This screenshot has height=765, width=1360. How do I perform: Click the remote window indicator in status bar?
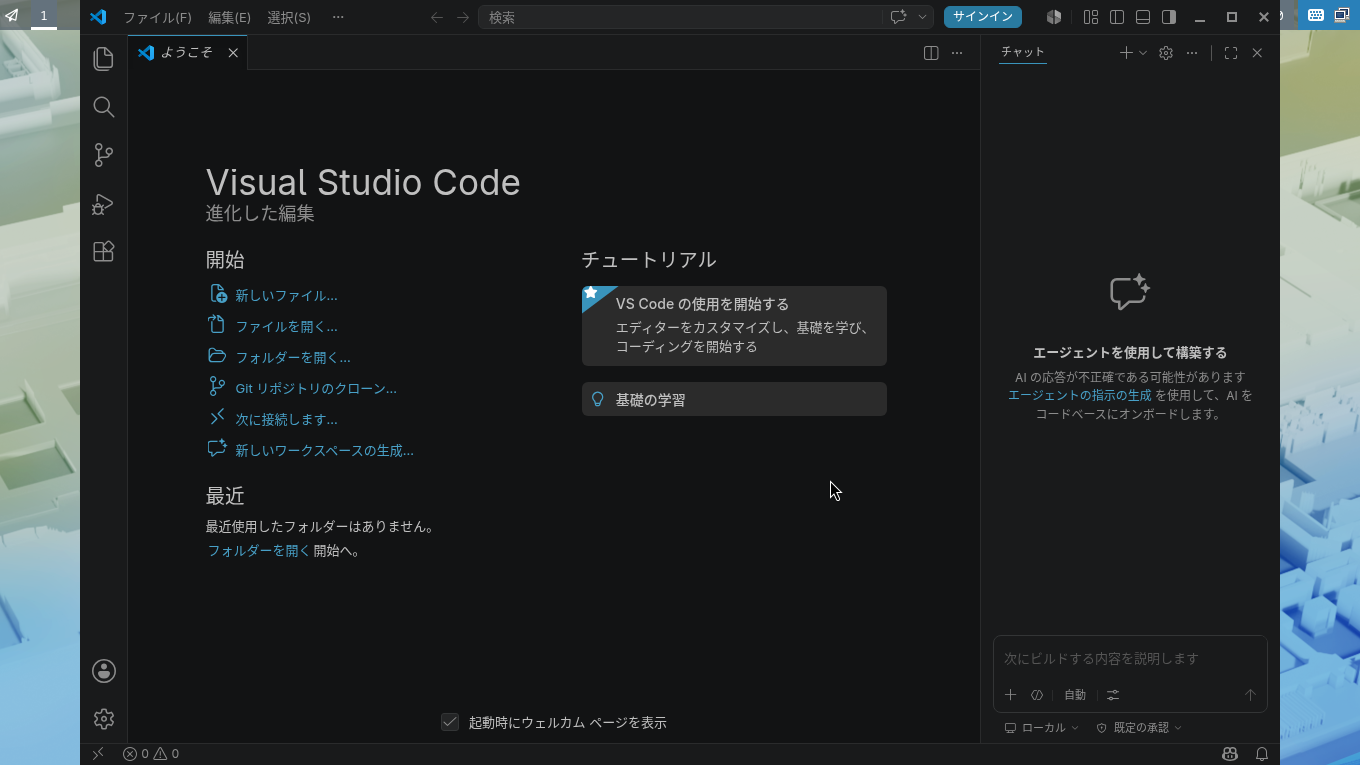98,754
